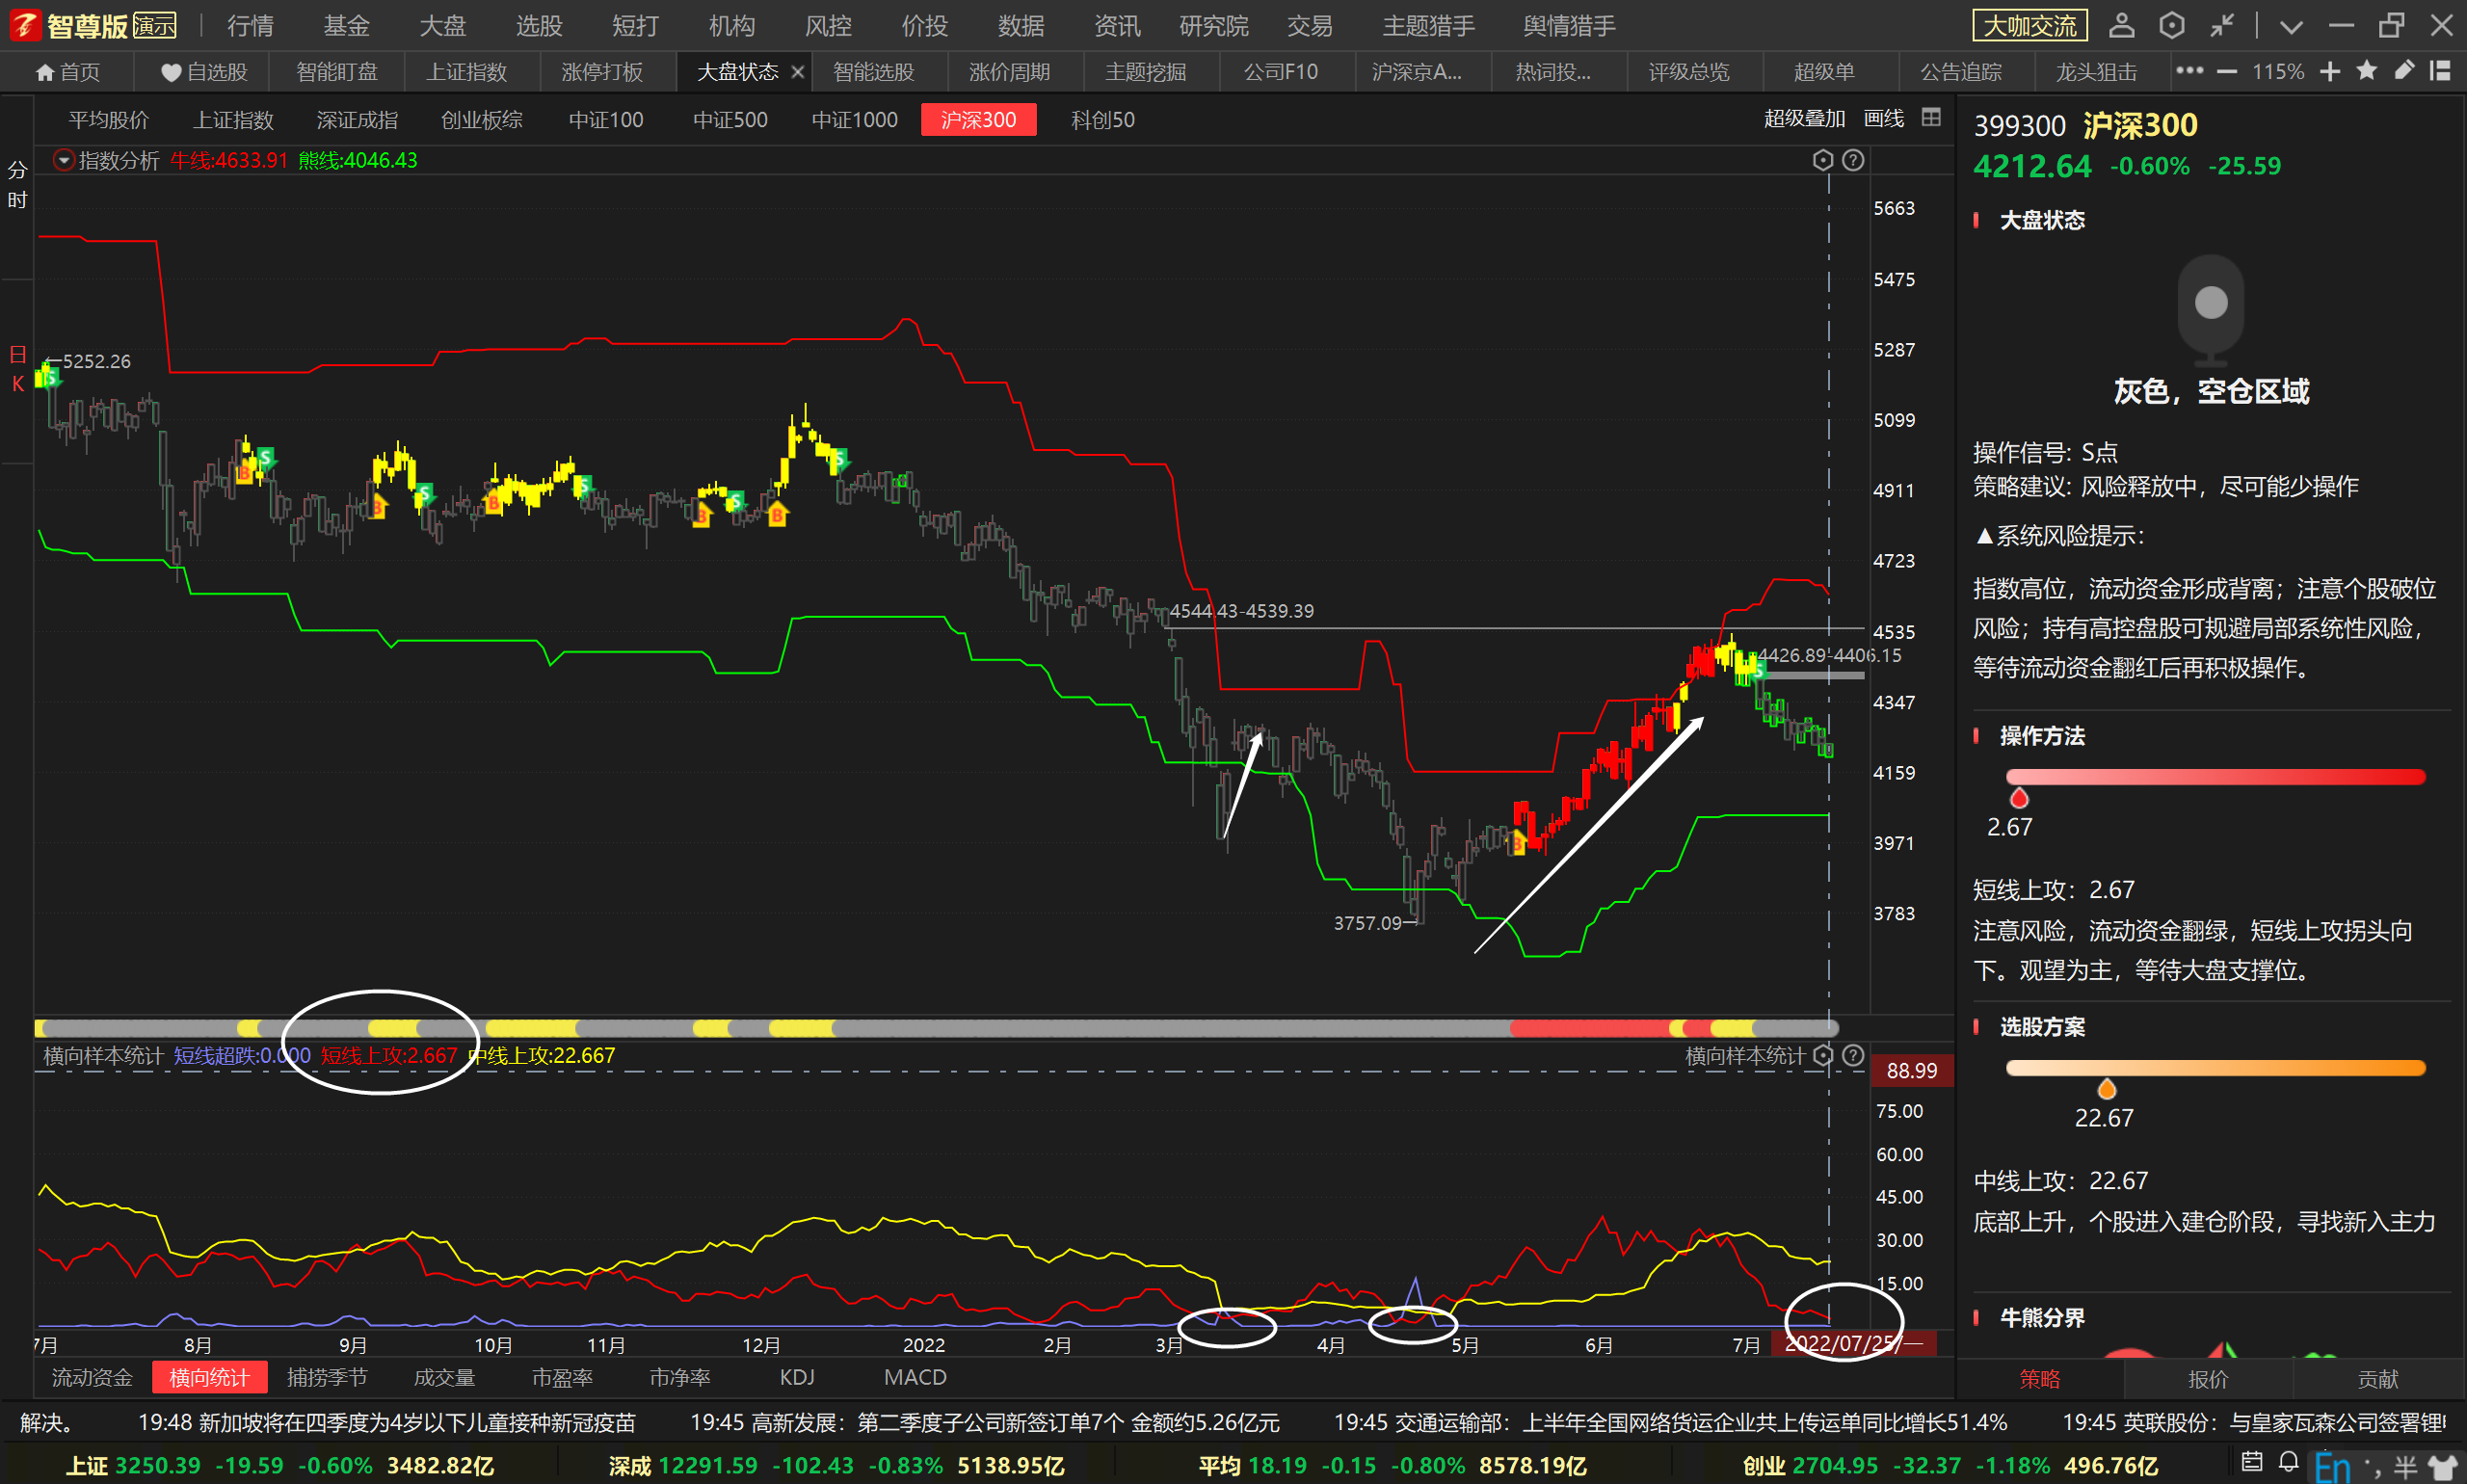Click the 超级叠加 button
2467x1484 pixels.
(x=1804, y=118)
